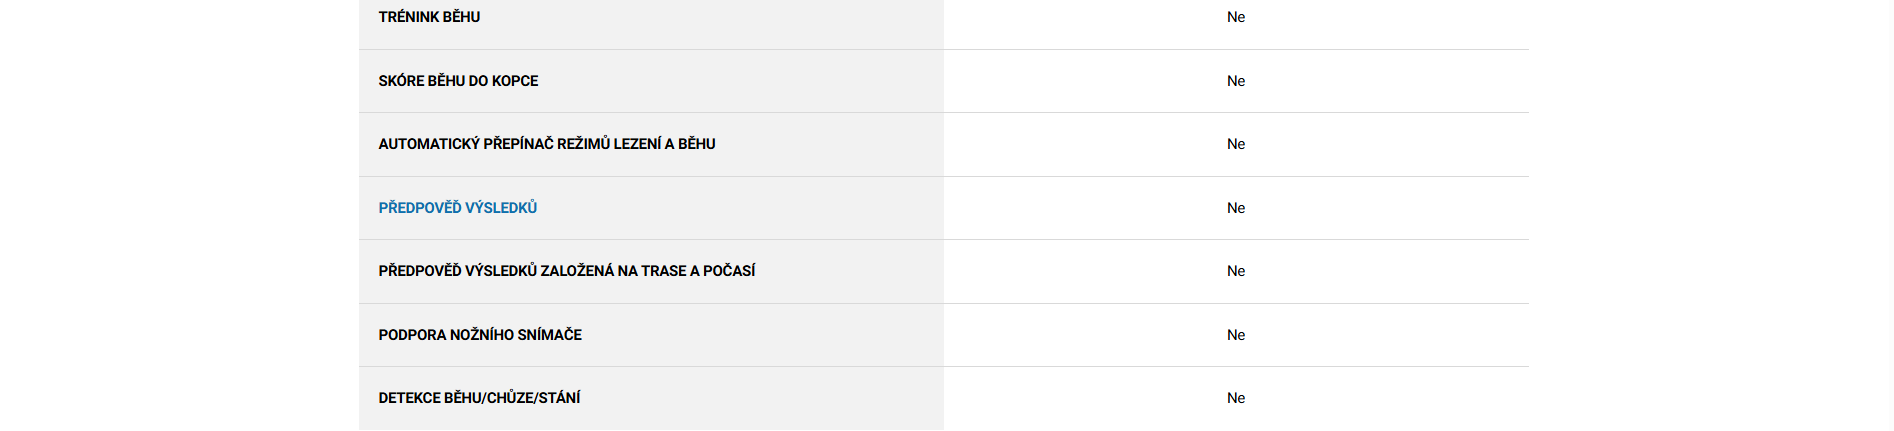The width and height of the screenshot is (1894, 431).
Task: Click PŘEDPOVĚĎ VÝSLEDKŮ ZALOŽENÁ NA TRASE A POČASÍ
Action: click(566, 271)
